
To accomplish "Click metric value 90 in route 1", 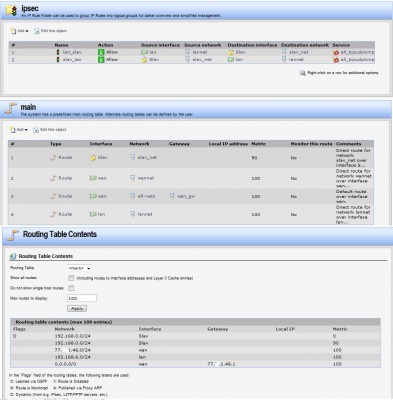I will tap(254, 158).
